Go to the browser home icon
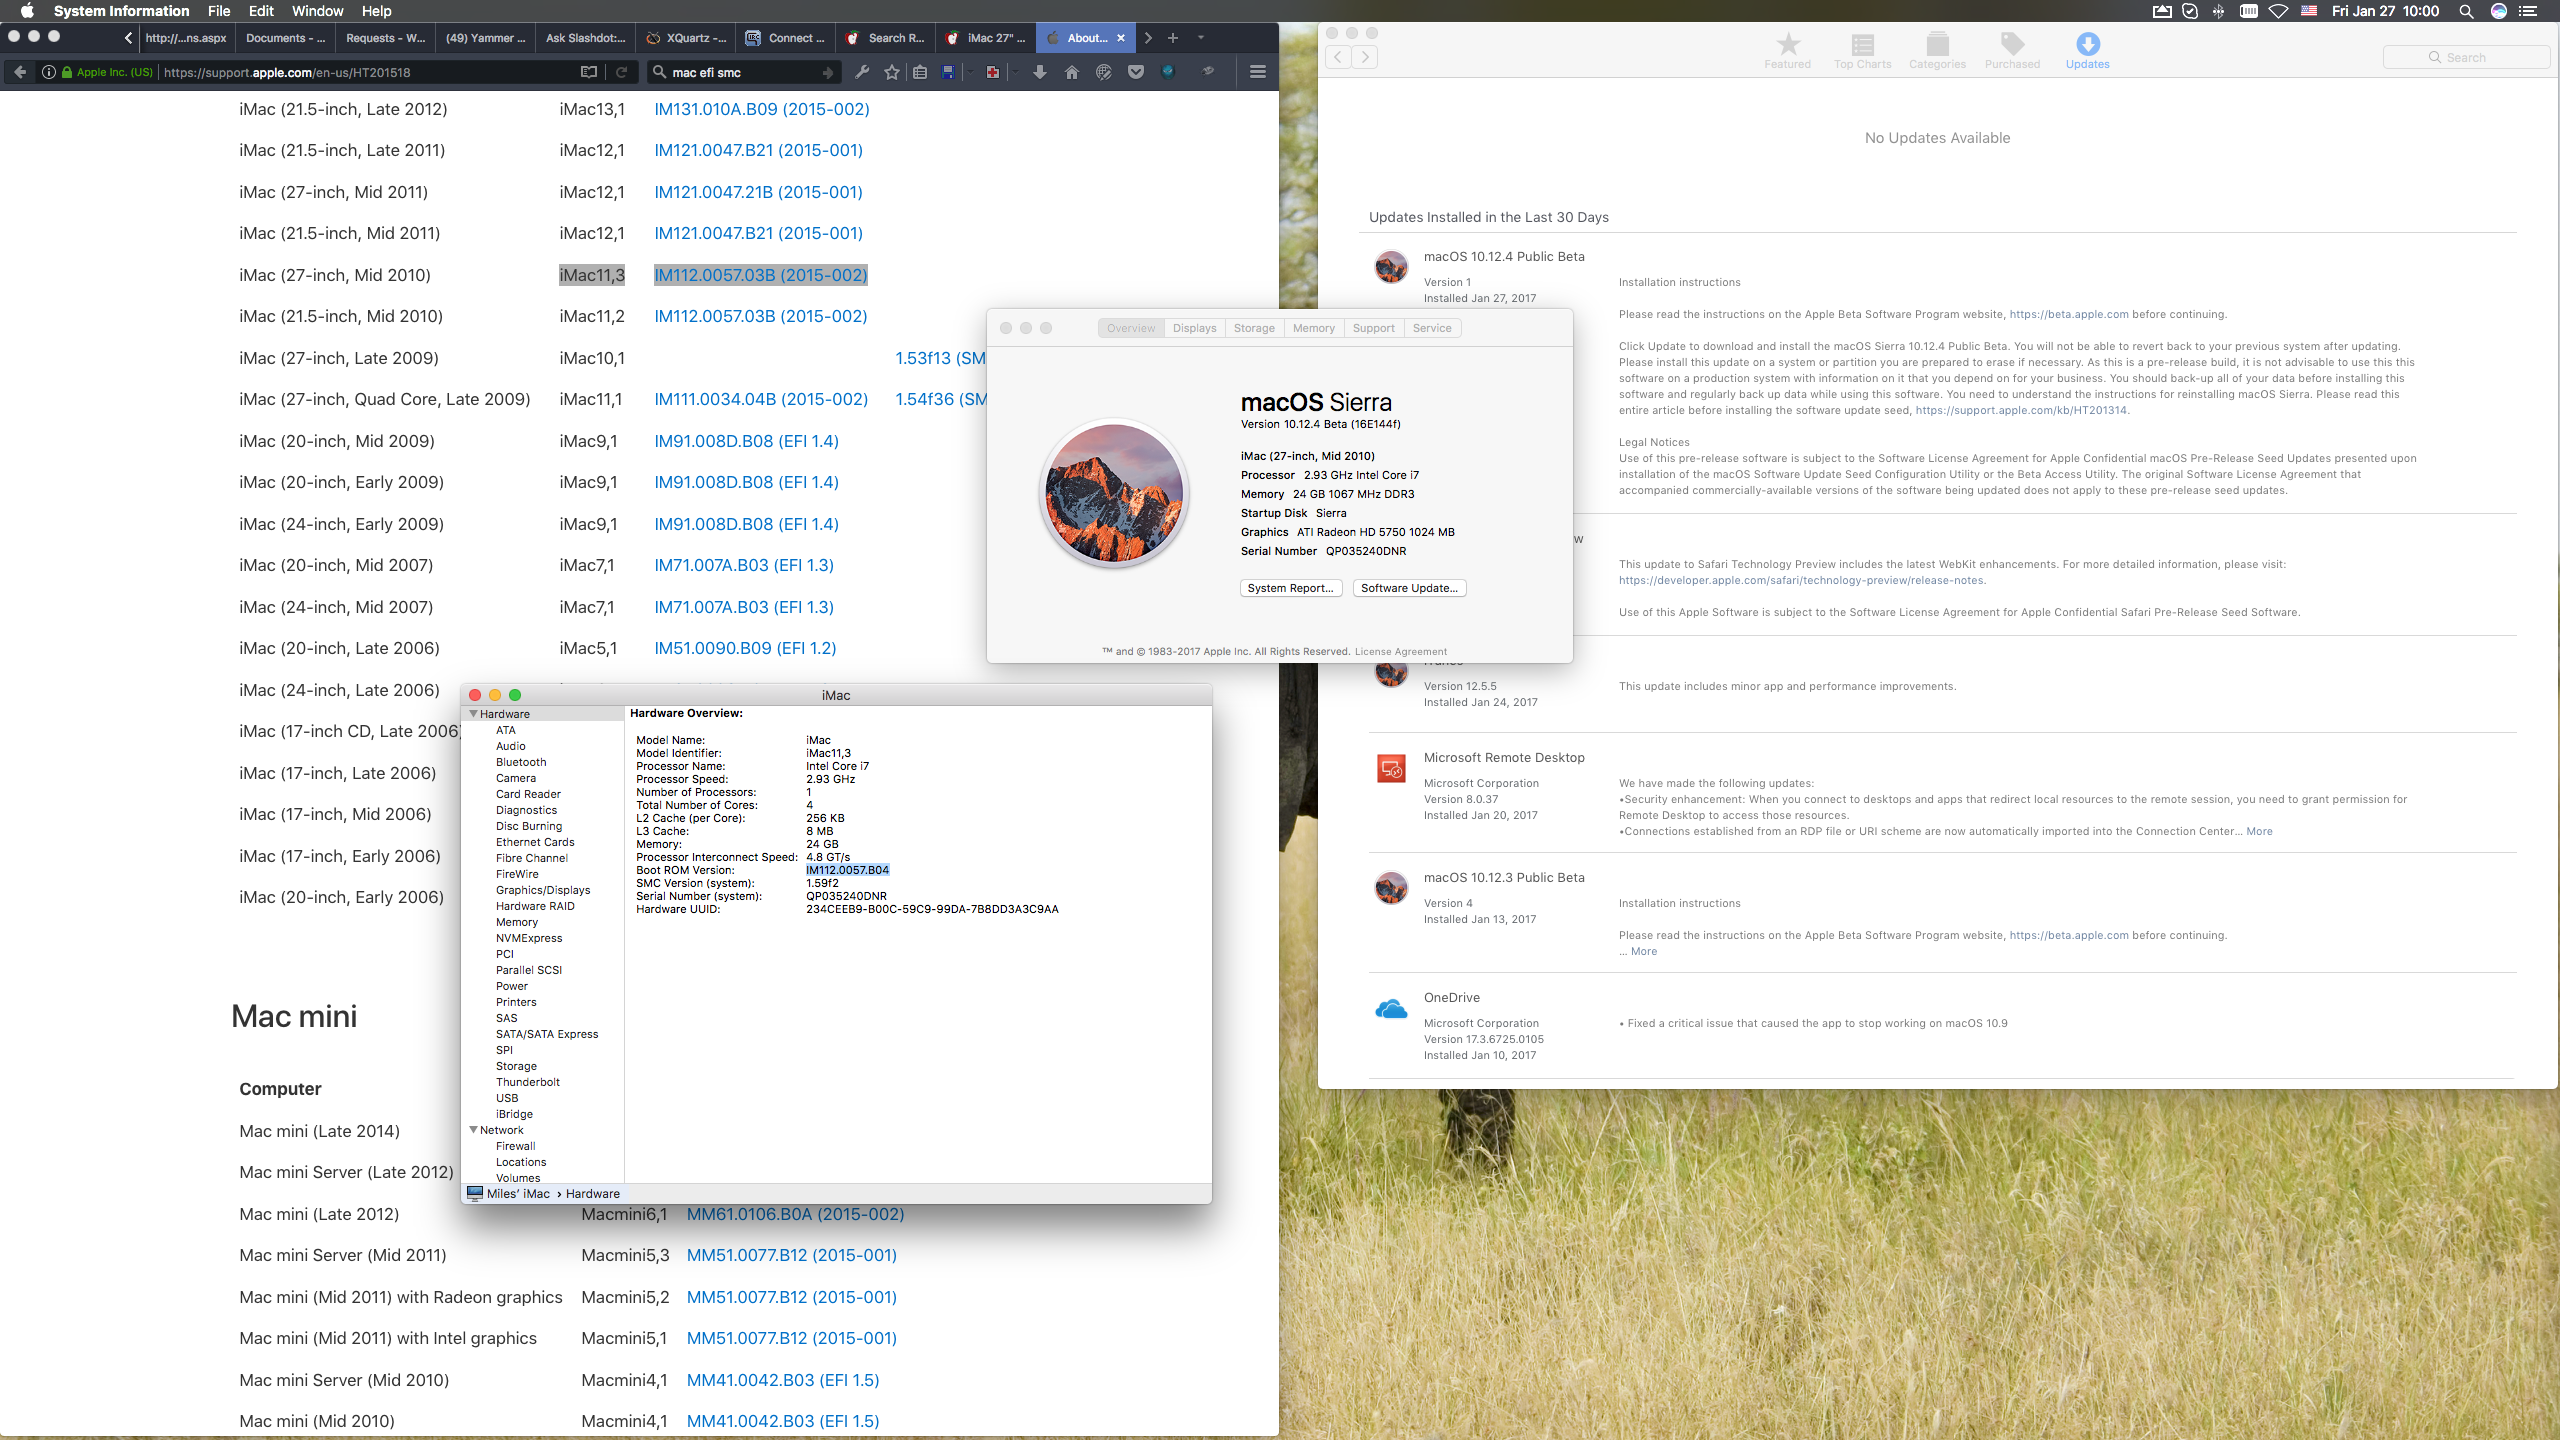Viewport: 2560px width, 1440px height. coord(1072,72)
